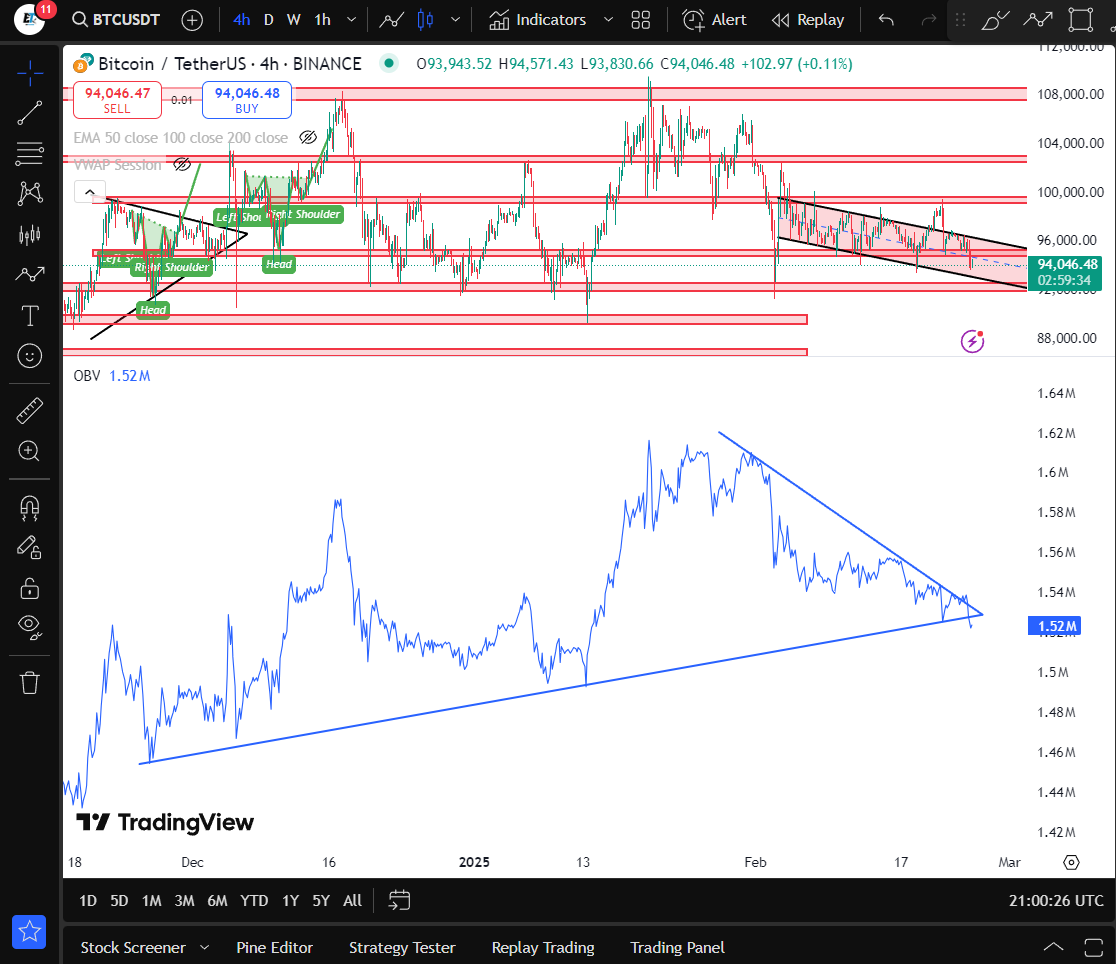Viewport: 1116px width, 964px height.
Task: Select the text annotation tool
Action: 30,315
